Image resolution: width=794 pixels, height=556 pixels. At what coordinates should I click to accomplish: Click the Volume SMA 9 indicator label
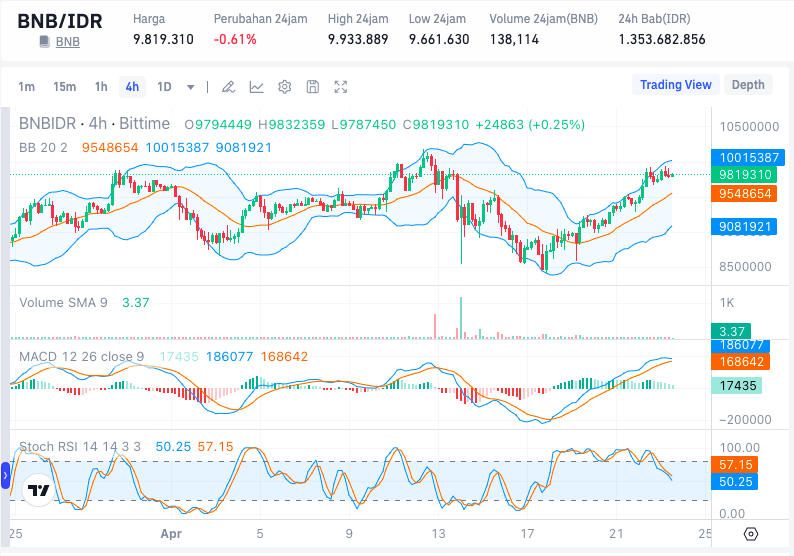[63, 303]
